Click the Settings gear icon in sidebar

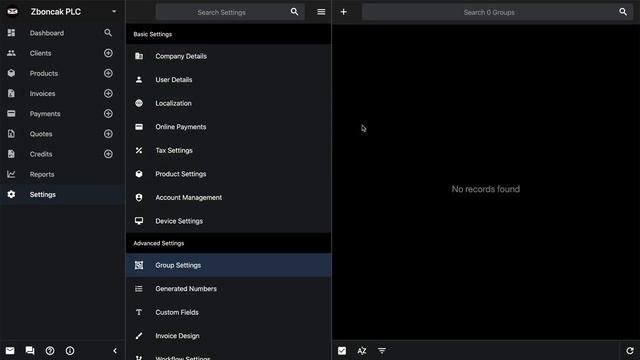click(11, 194)
